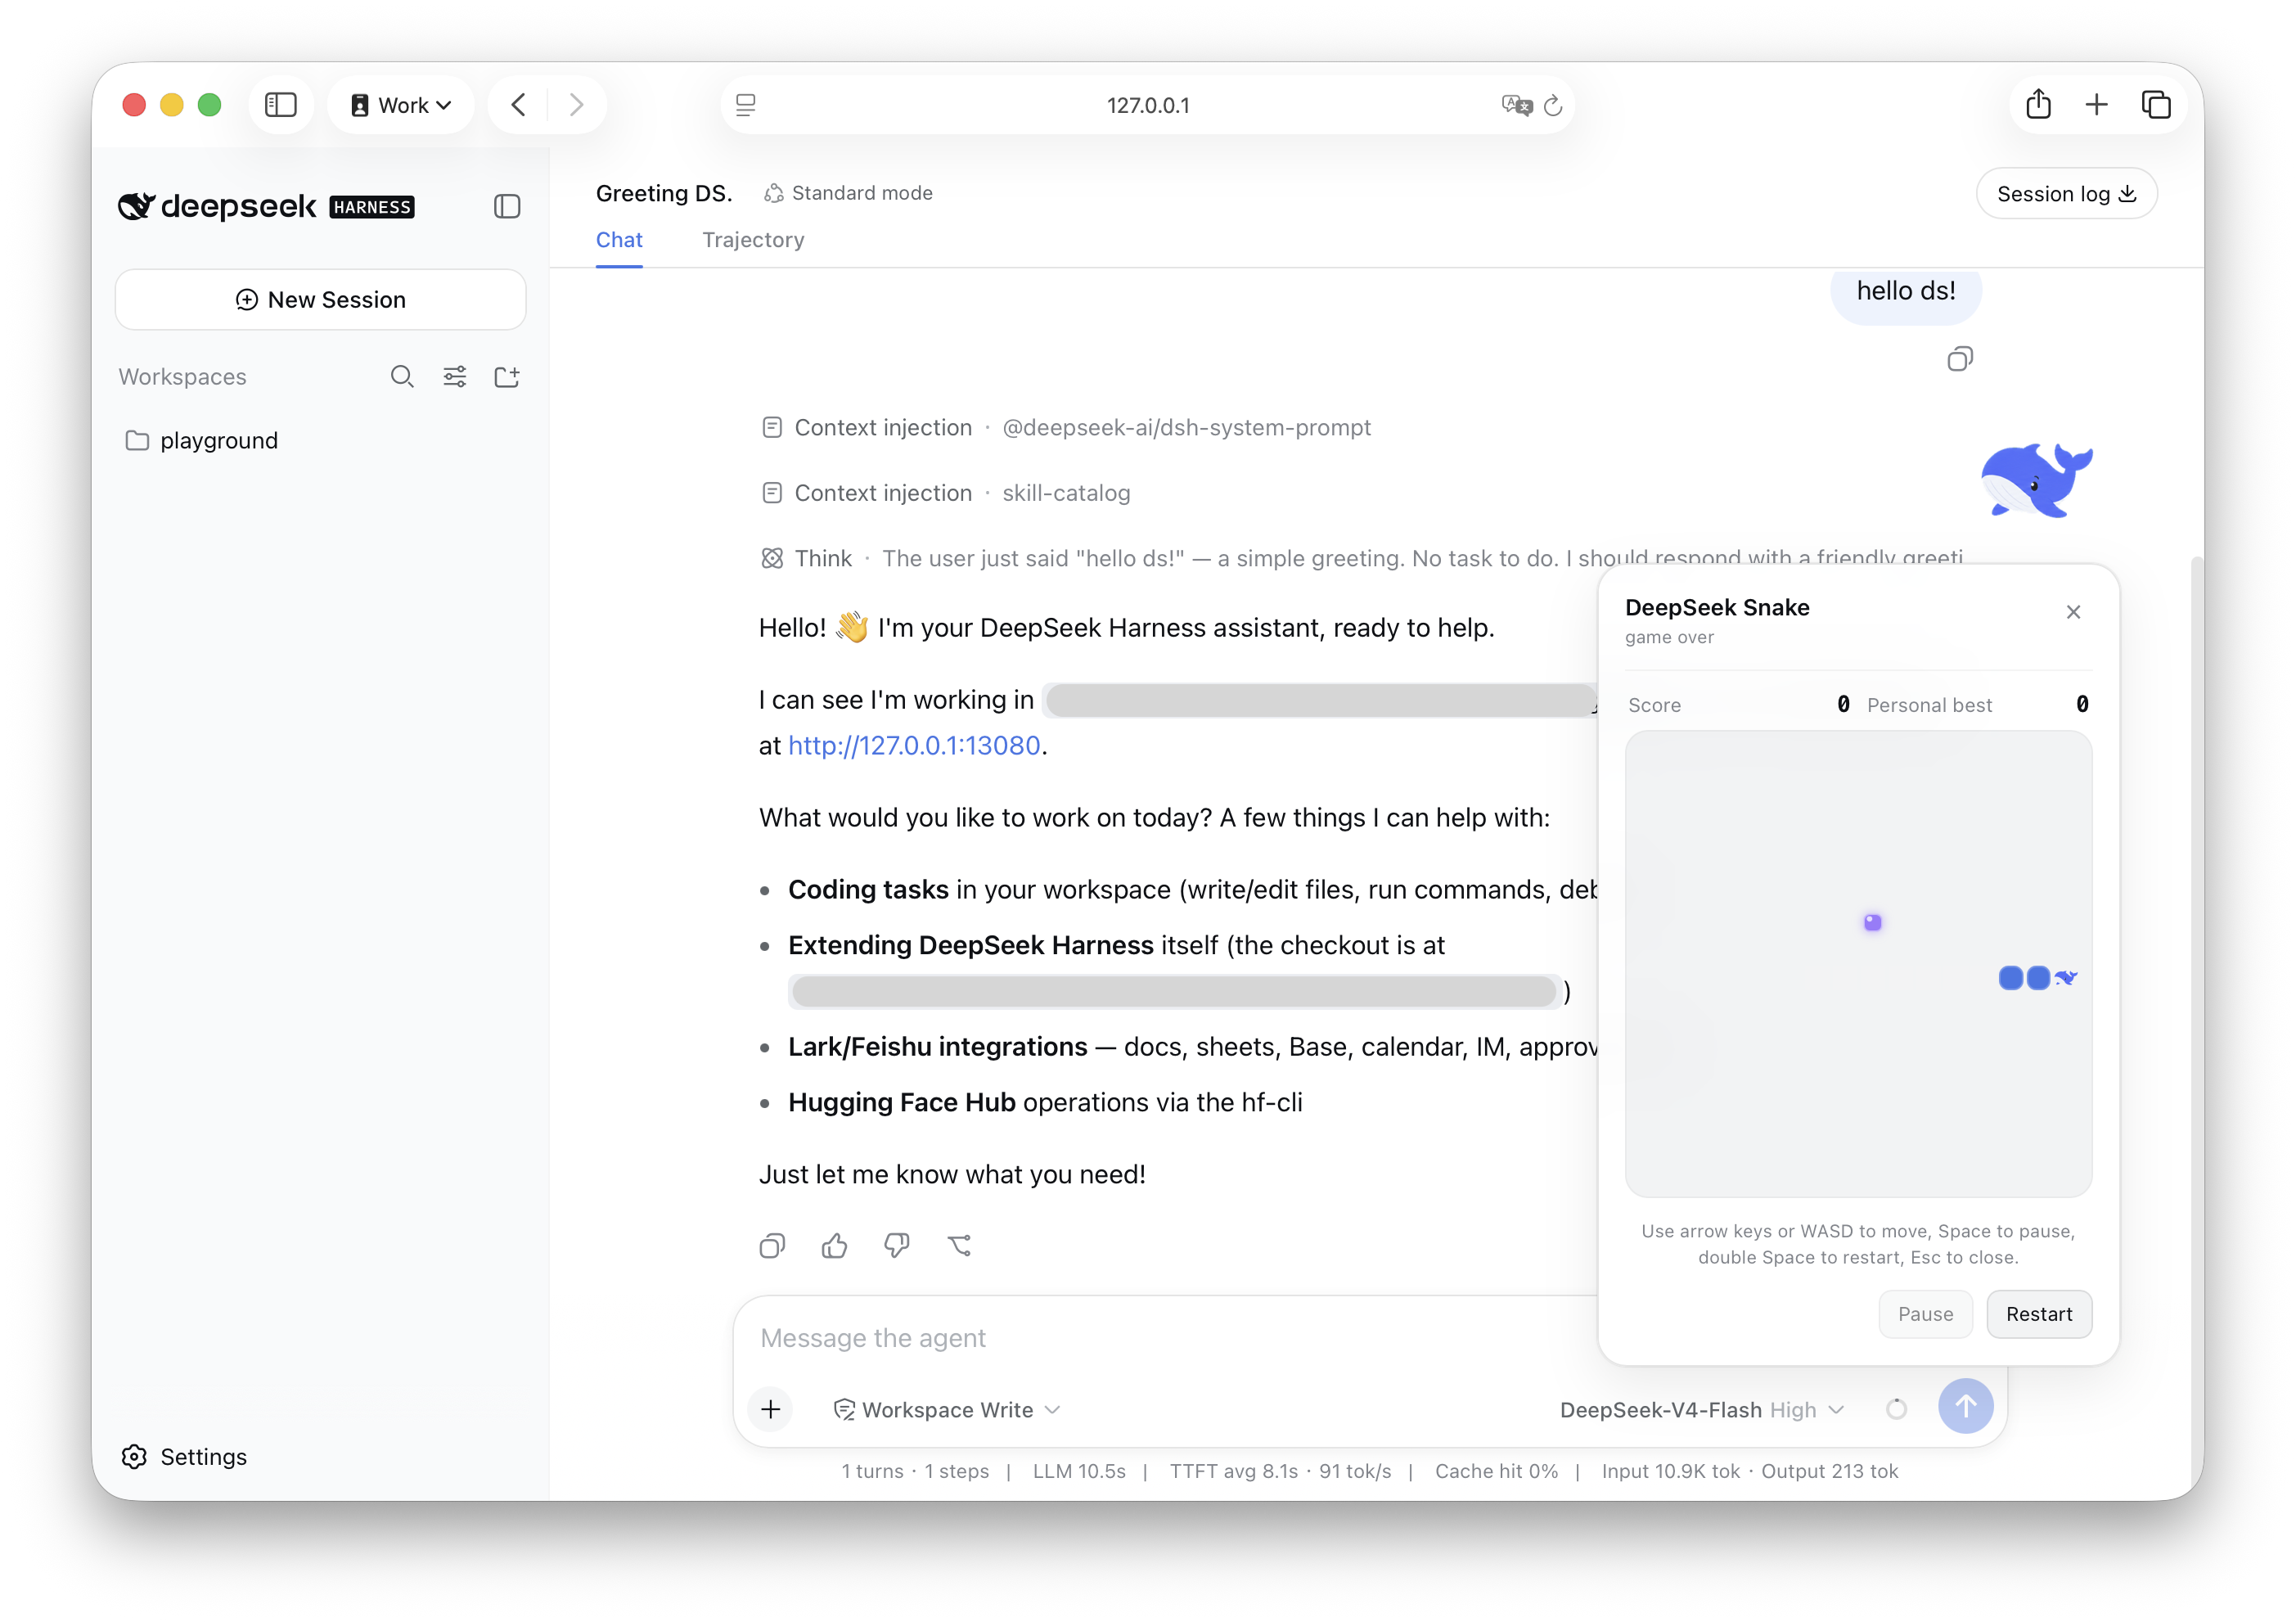Click the Standard mode indicator
Image resolution: width=2296 pixels, height=1622 pixels.
848,193
